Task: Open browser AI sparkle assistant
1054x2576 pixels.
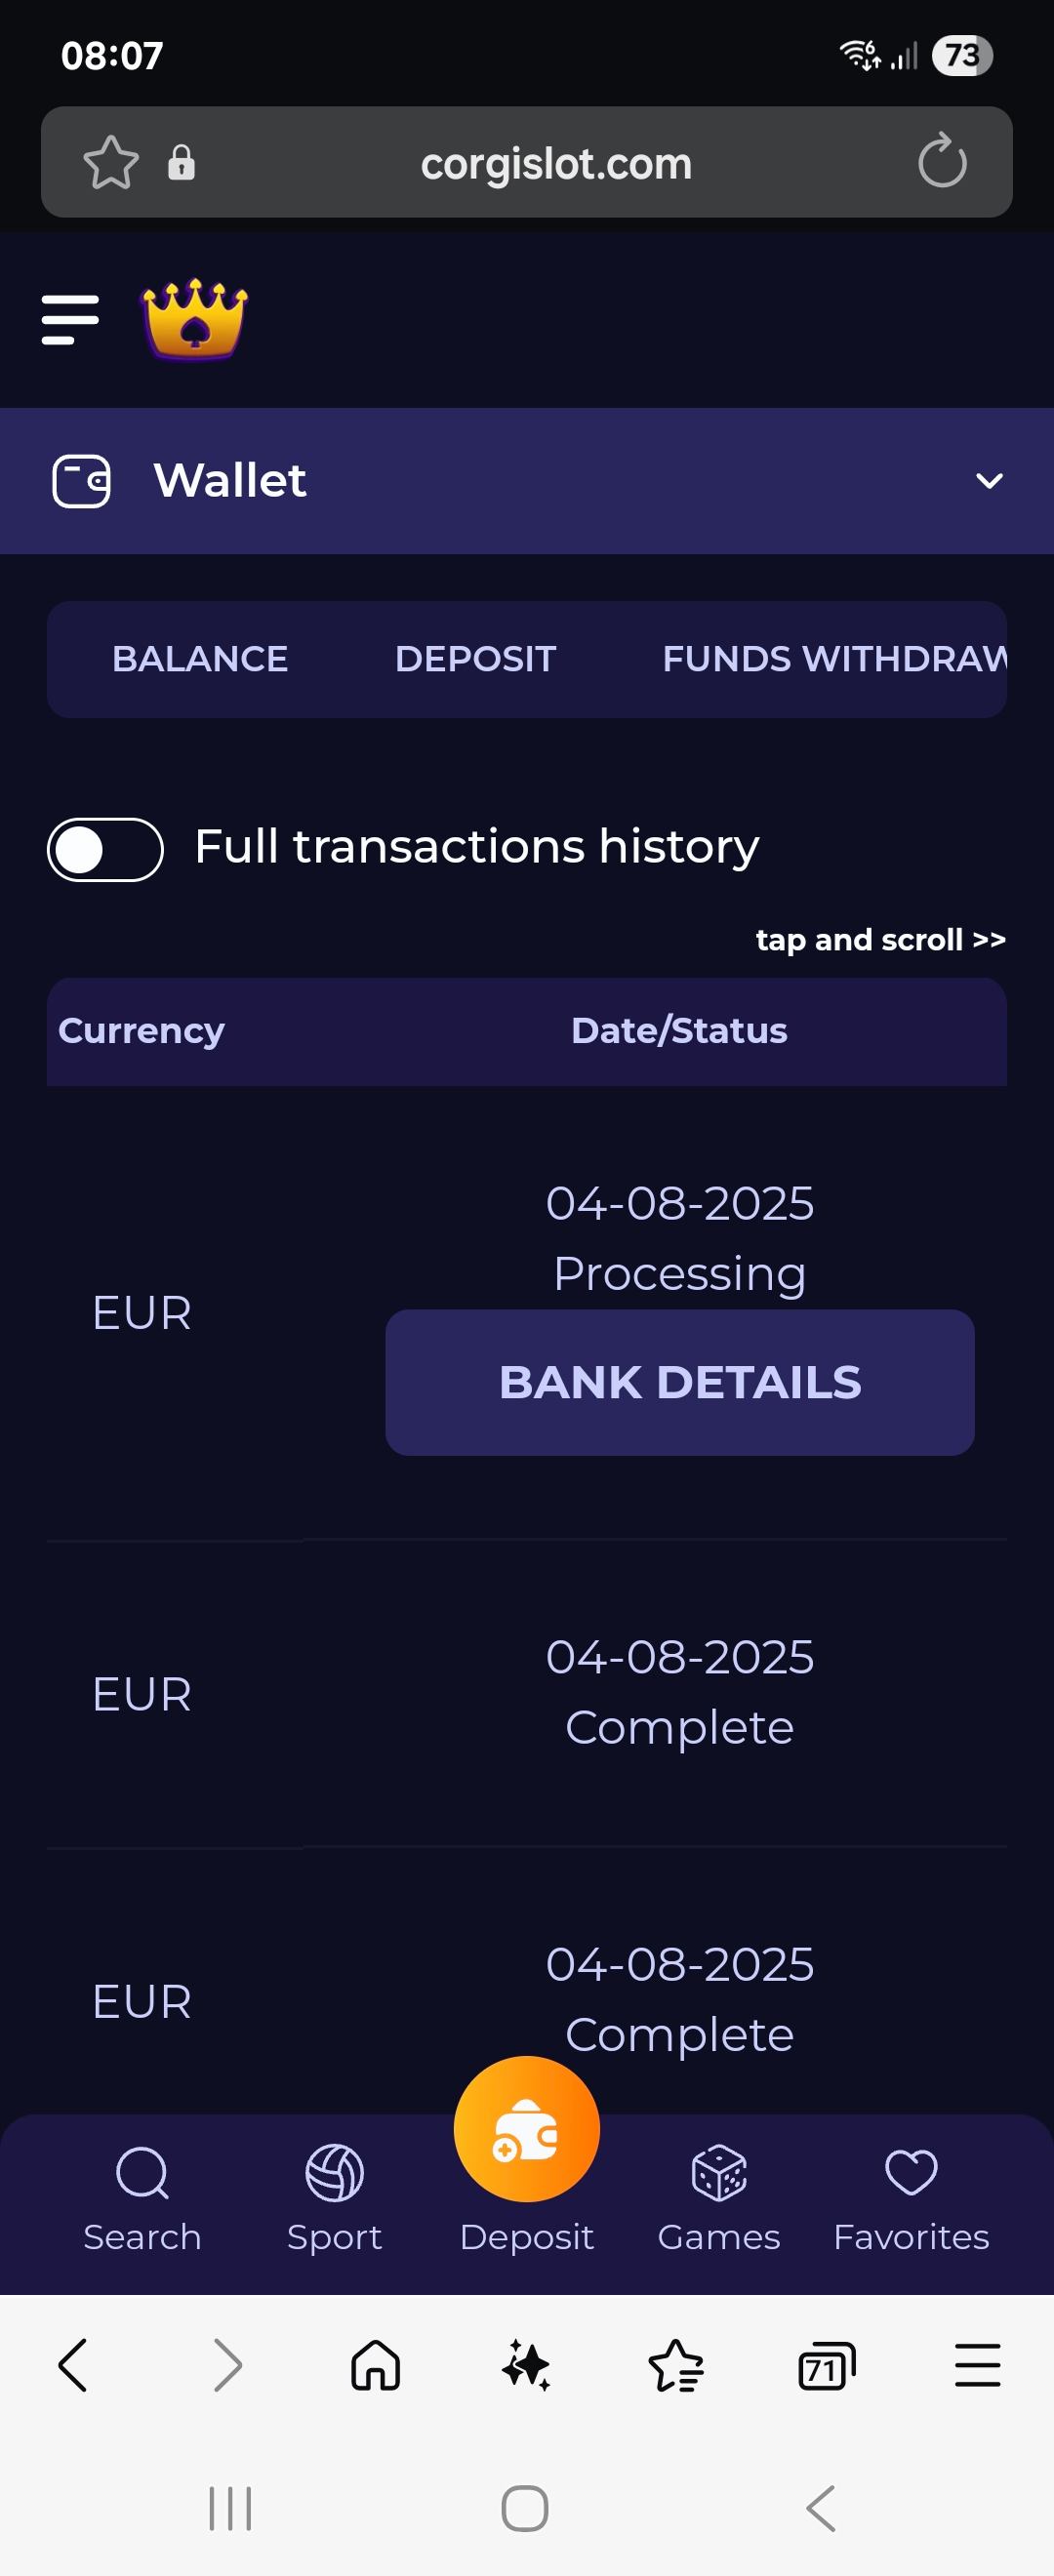Action: pos(526,2366)
